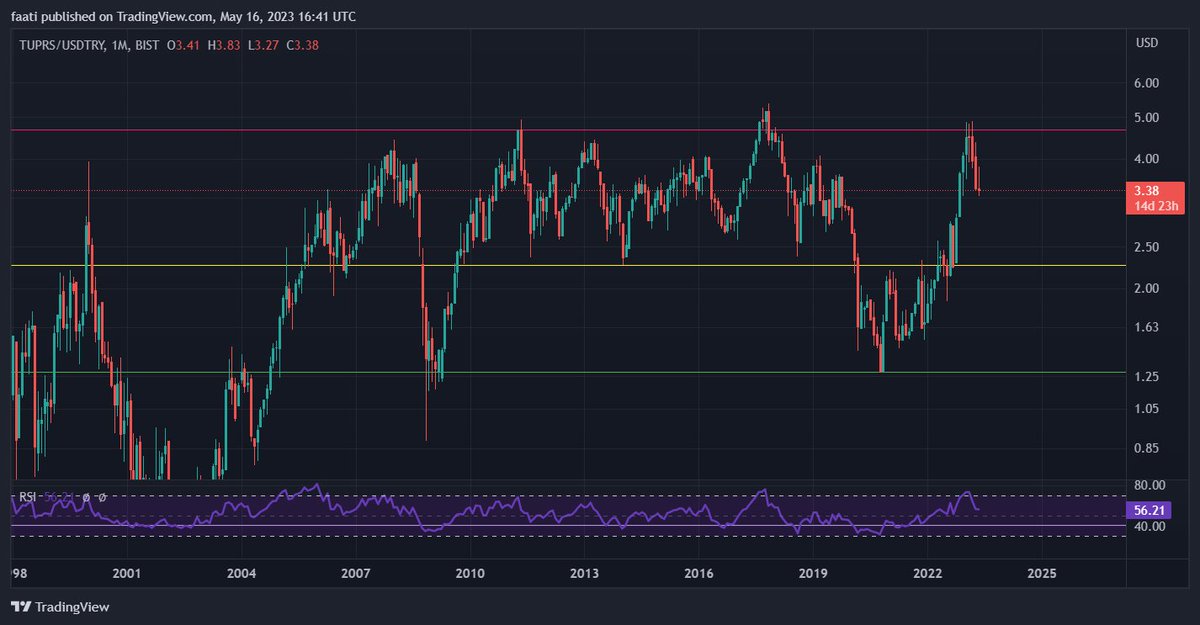Click the 2007 time axis label
The image size is (1200, 625).
pyautogui.click(x=356, y=573)
